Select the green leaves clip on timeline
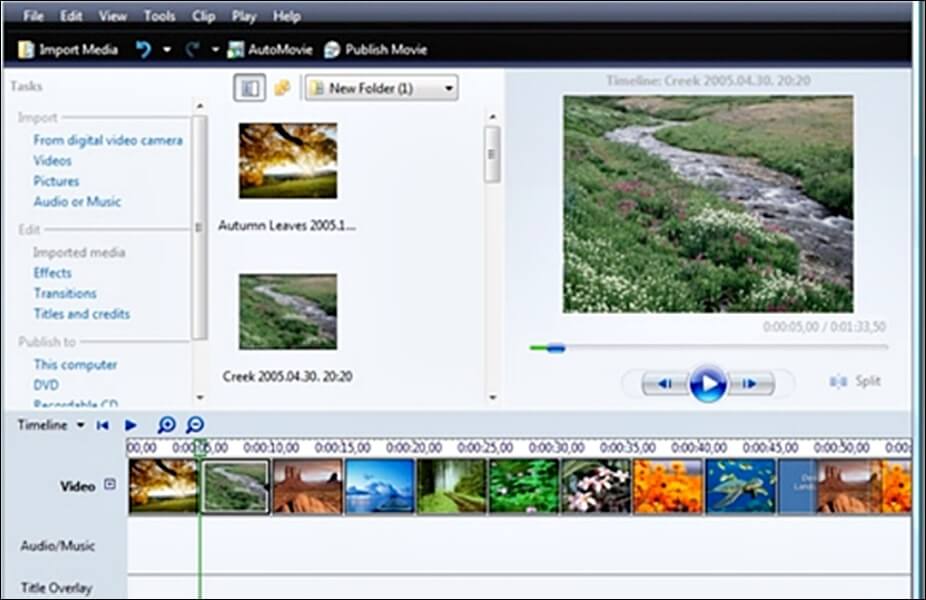 (524, 486)
